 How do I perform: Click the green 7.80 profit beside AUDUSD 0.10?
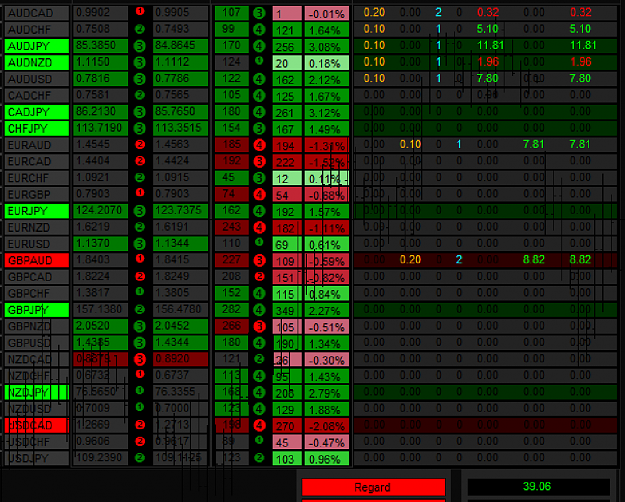[x=487, y=79]
